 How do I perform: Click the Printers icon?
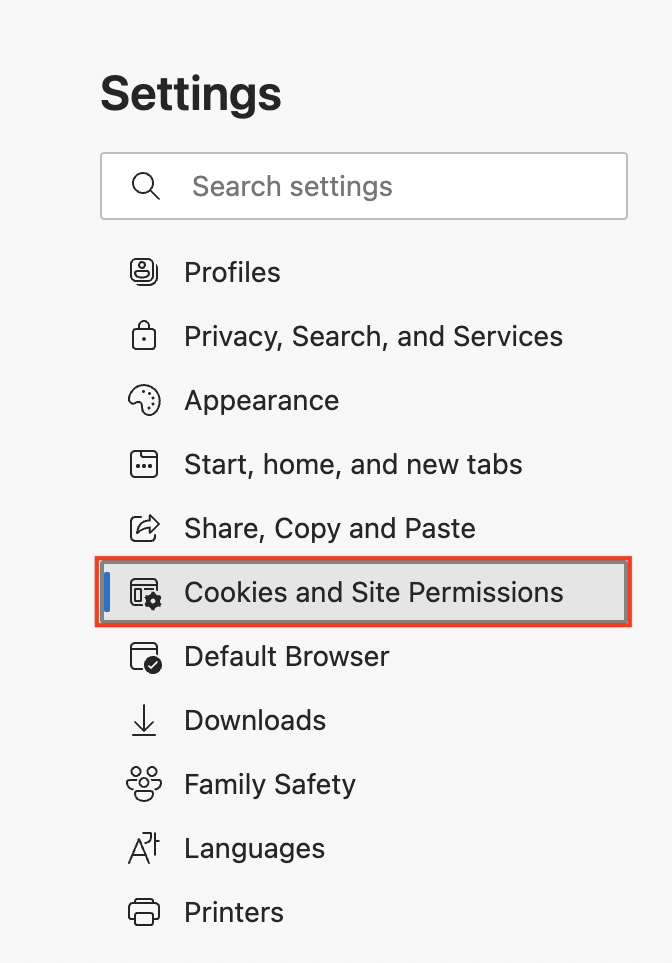pos(145,912)
